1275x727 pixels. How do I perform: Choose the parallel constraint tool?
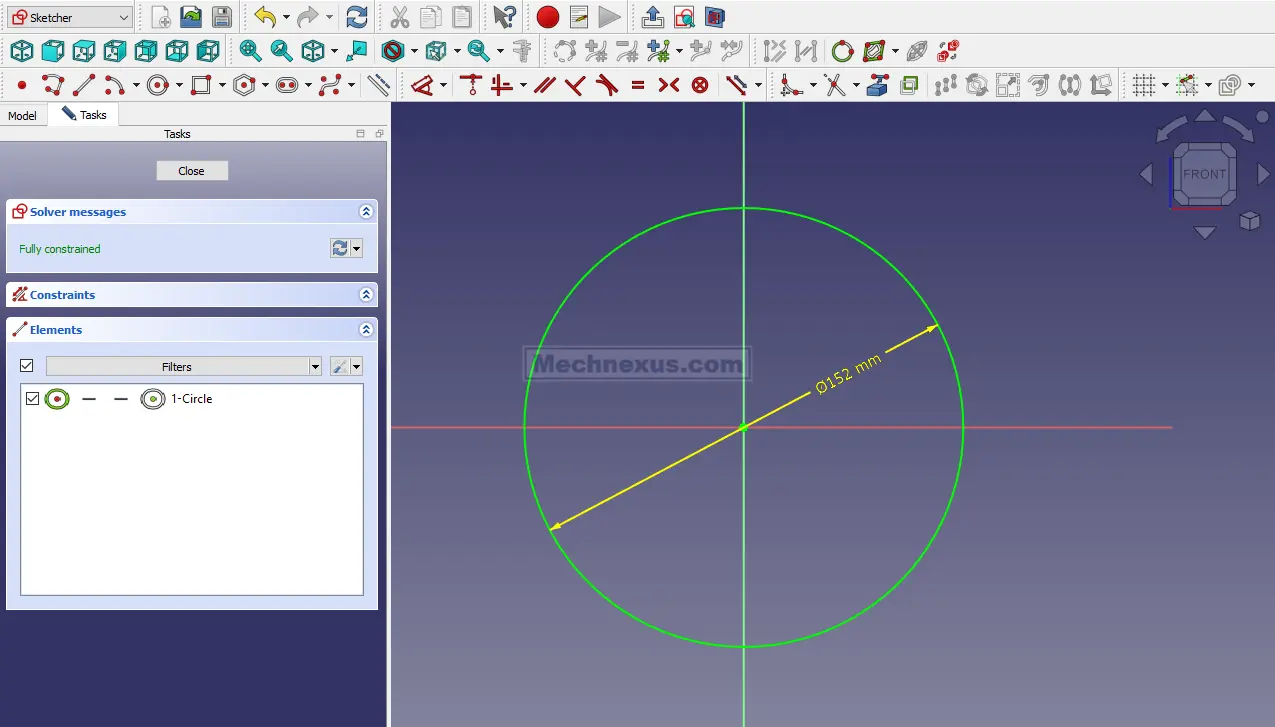pos(544,86)
